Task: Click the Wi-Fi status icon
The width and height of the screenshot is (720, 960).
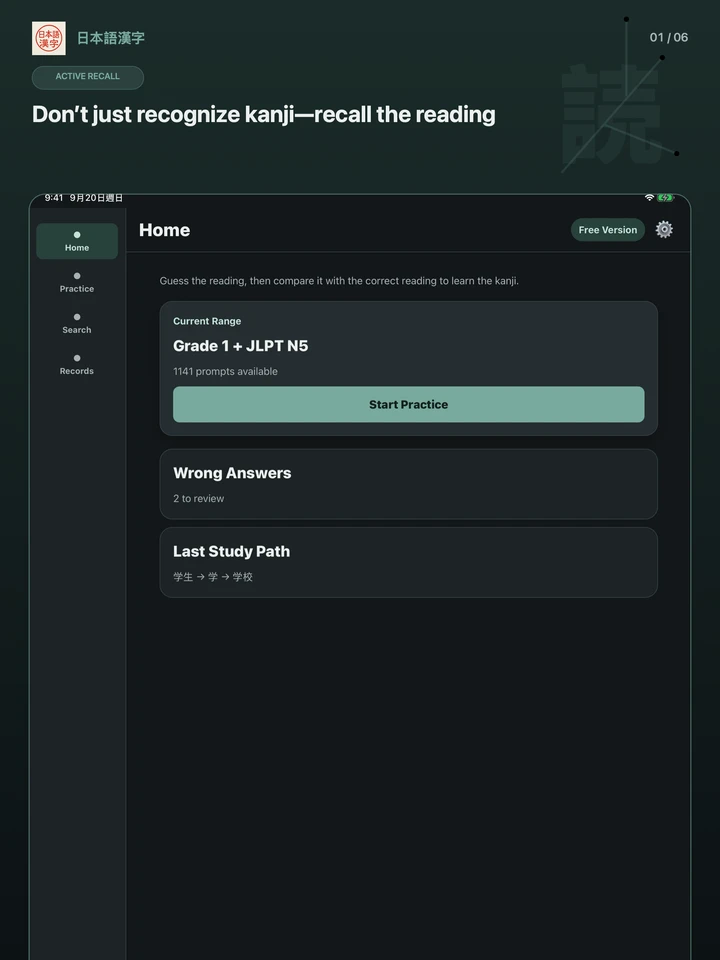Action: [649, 198]
